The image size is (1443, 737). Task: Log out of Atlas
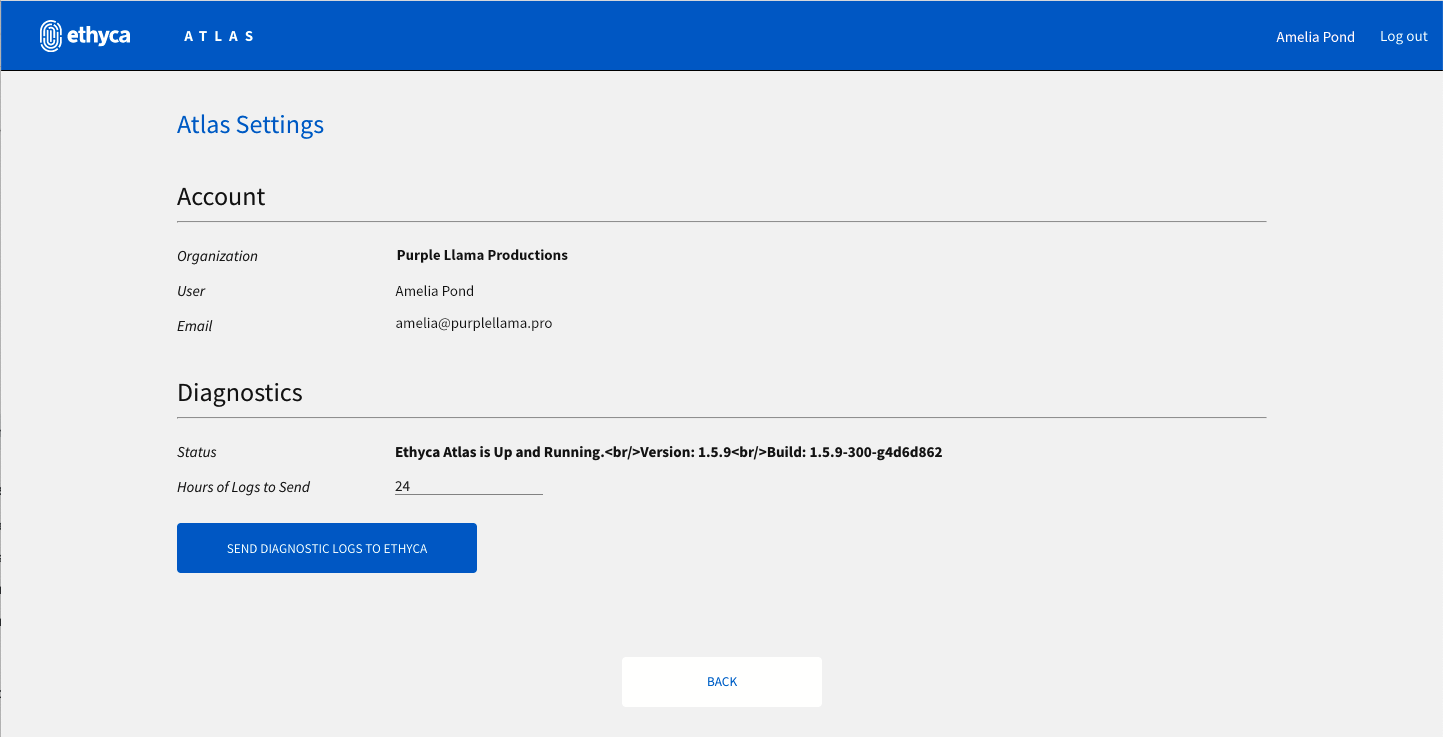1403,36
